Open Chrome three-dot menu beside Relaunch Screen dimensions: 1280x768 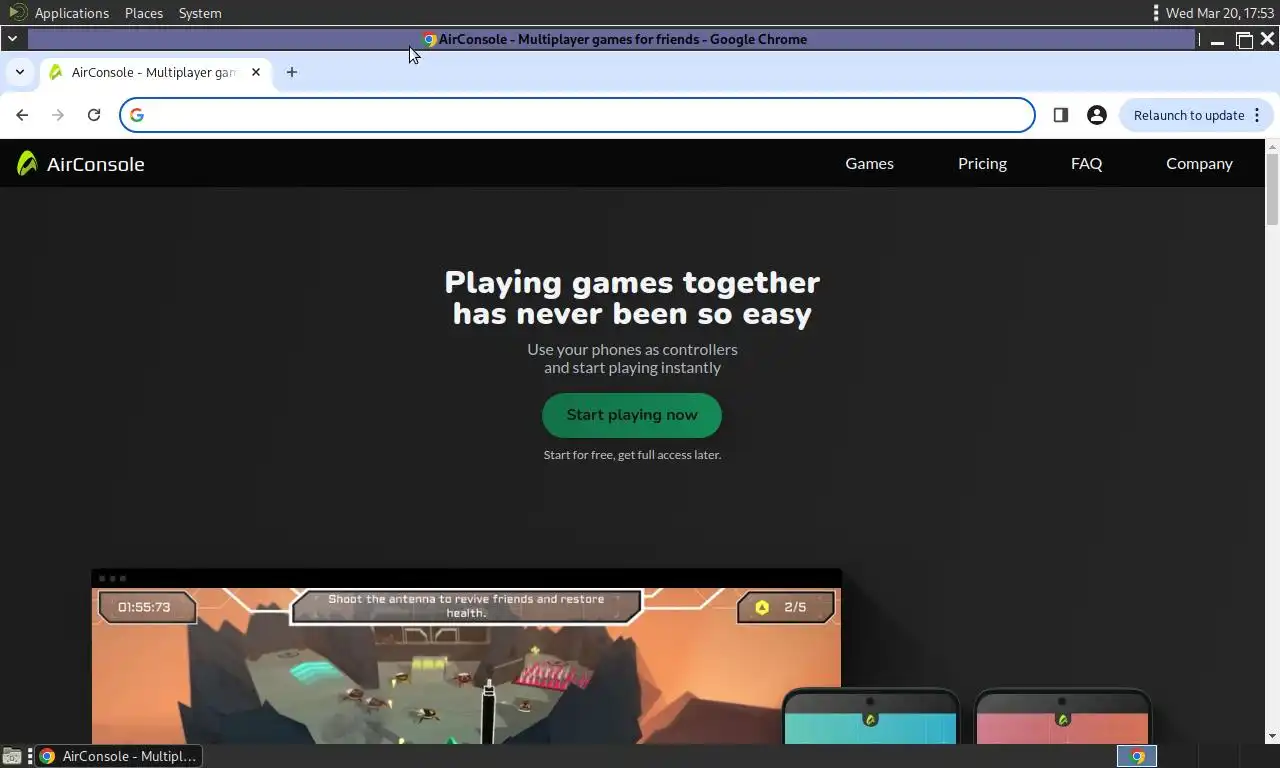1257,115
